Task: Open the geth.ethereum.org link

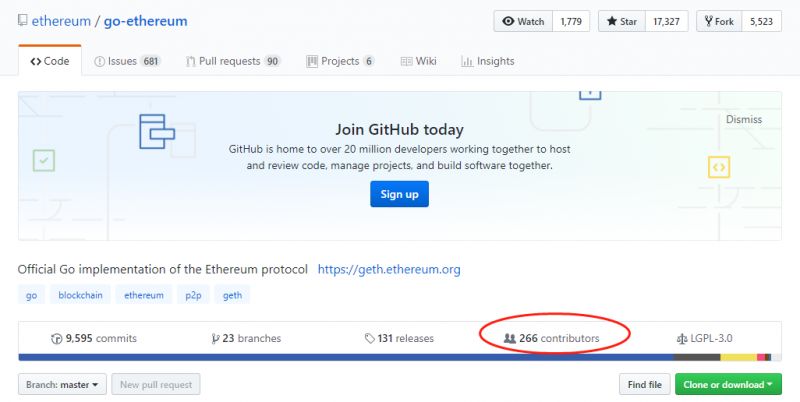Action: [389, 269]
